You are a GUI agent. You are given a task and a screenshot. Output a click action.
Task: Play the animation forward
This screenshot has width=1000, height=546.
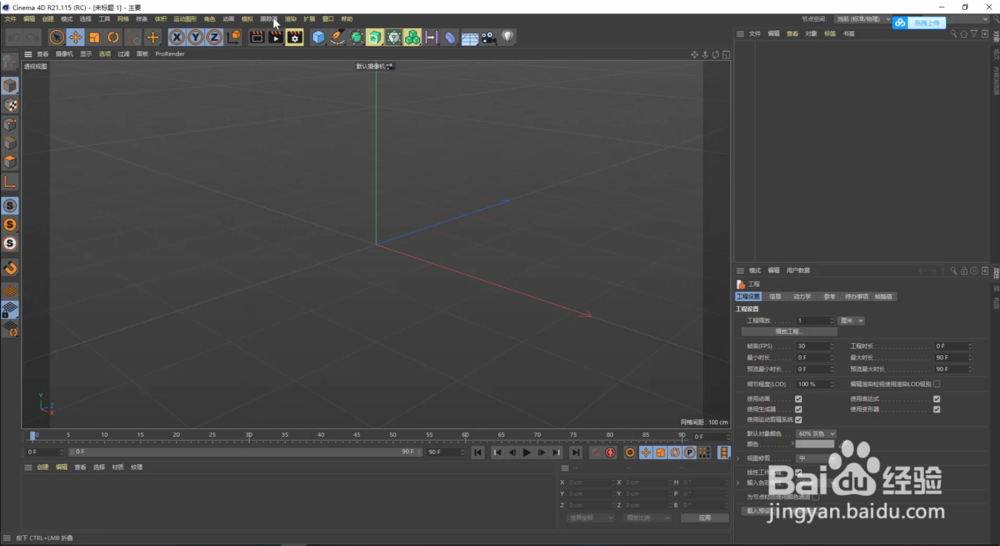tap(526, 452)
